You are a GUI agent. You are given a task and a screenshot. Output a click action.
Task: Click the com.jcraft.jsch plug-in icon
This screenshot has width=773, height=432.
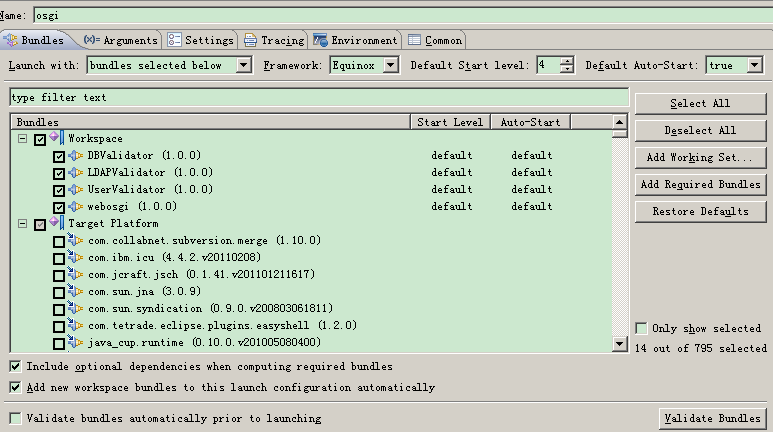(75, 274)
